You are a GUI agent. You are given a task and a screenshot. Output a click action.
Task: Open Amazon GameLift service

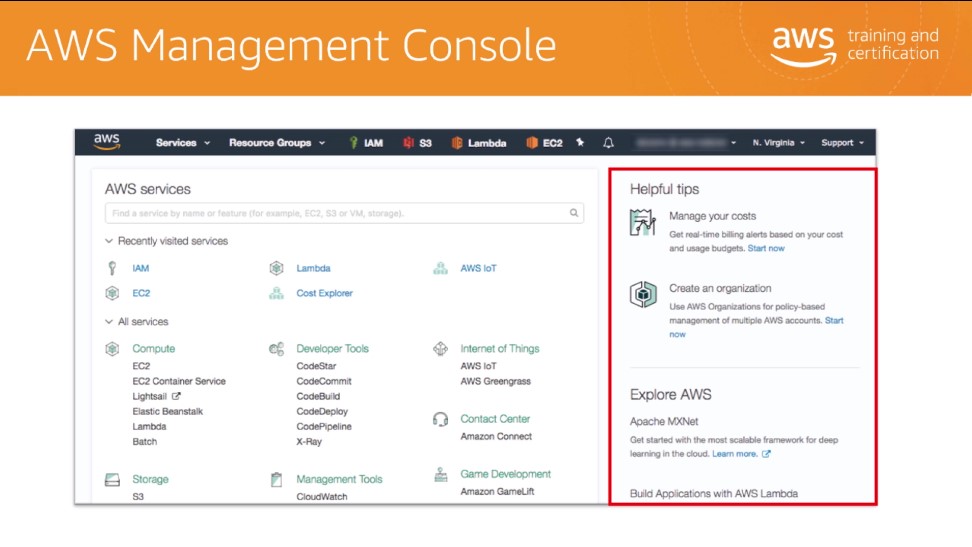[497, 492]
